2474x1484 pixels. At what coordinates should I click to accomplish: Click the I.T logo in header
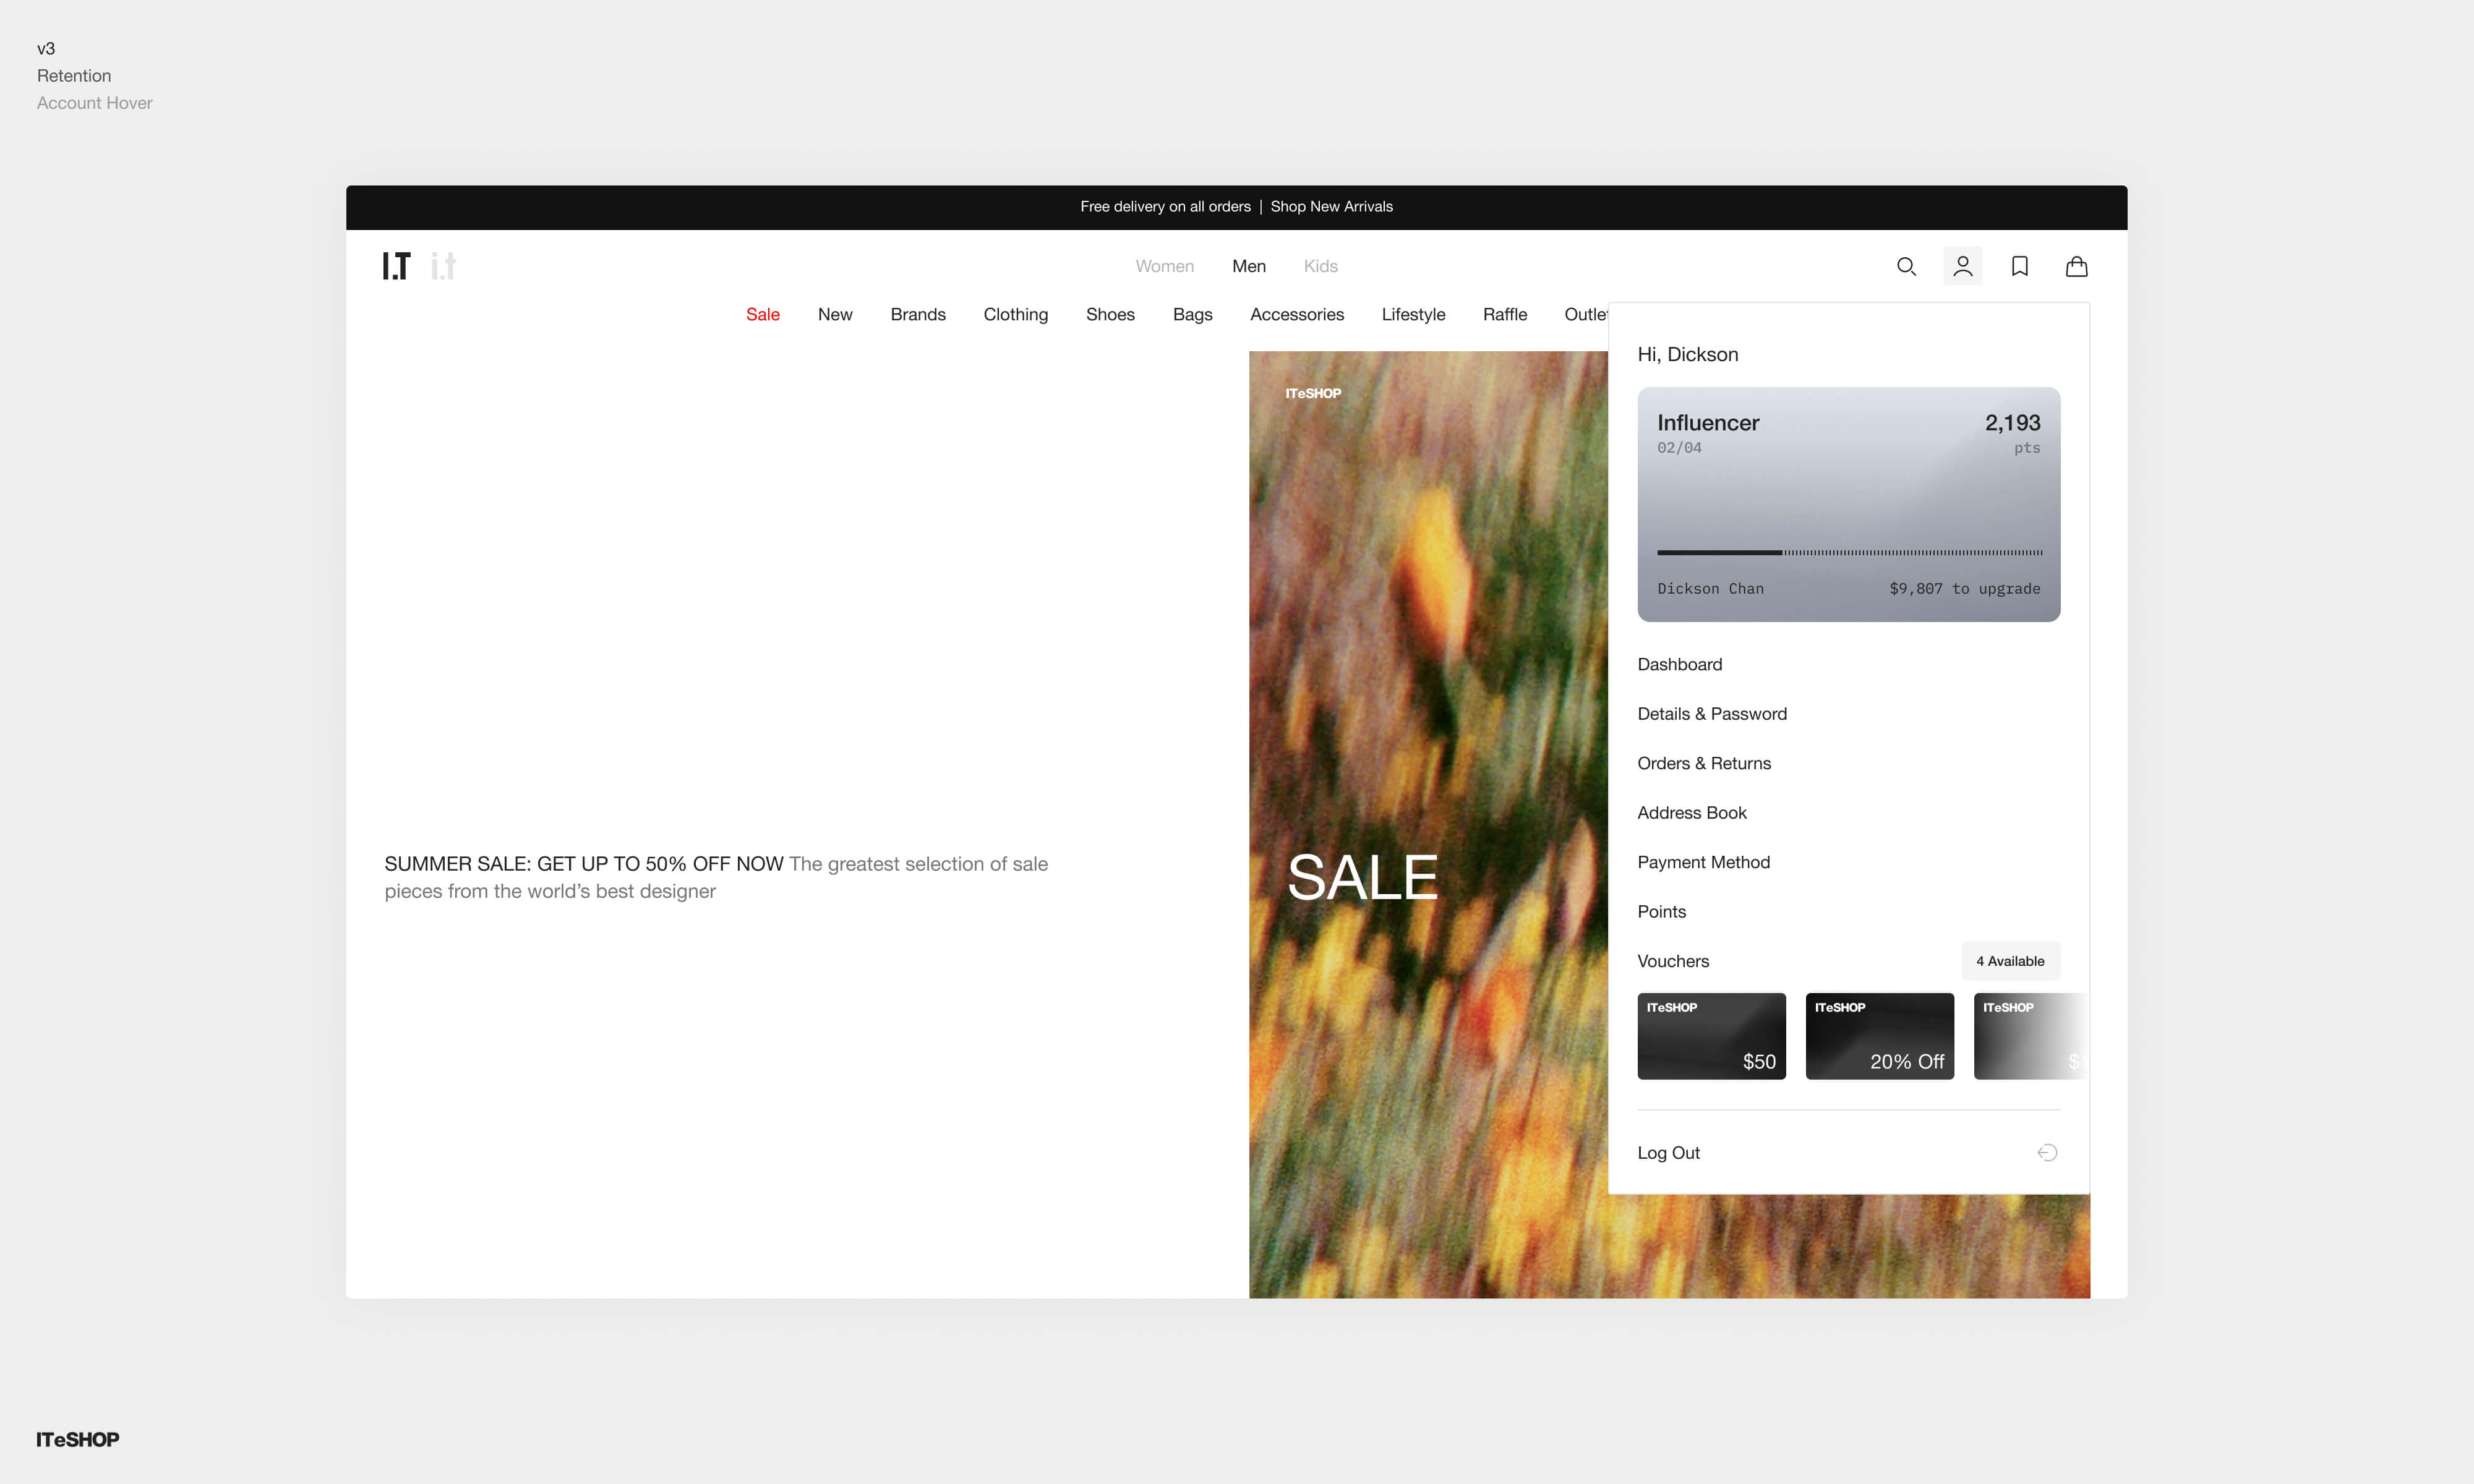[x=396, y=266]
